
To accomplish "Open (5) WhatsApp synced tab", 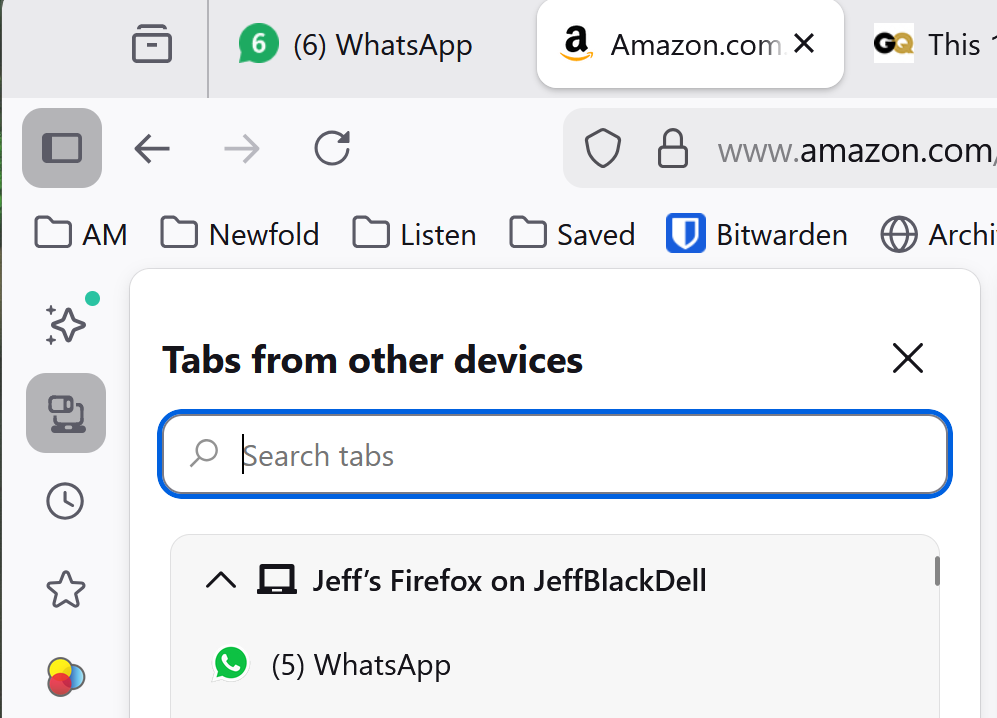I will pyautogui.click(x=360, y=665).
